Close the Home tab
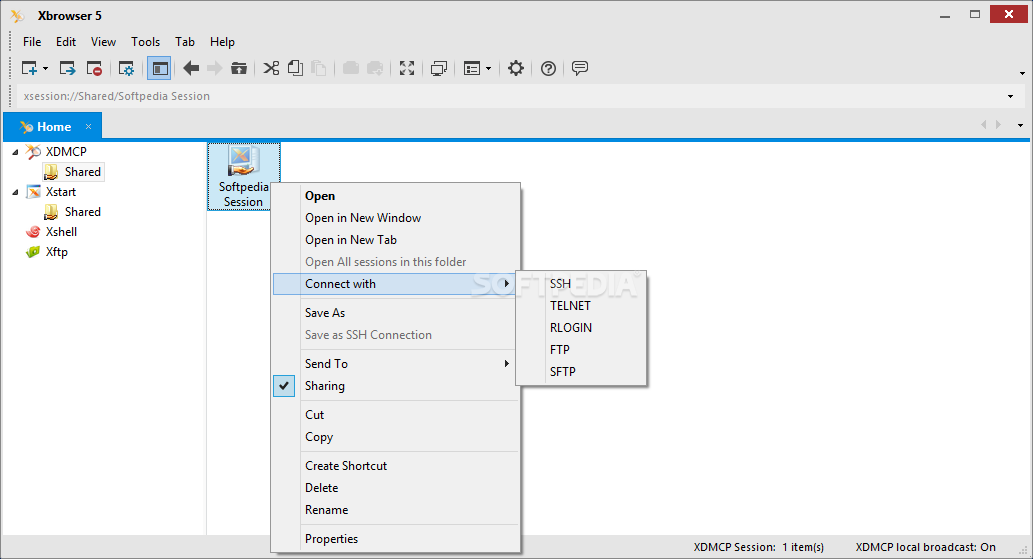 point(88,126)
